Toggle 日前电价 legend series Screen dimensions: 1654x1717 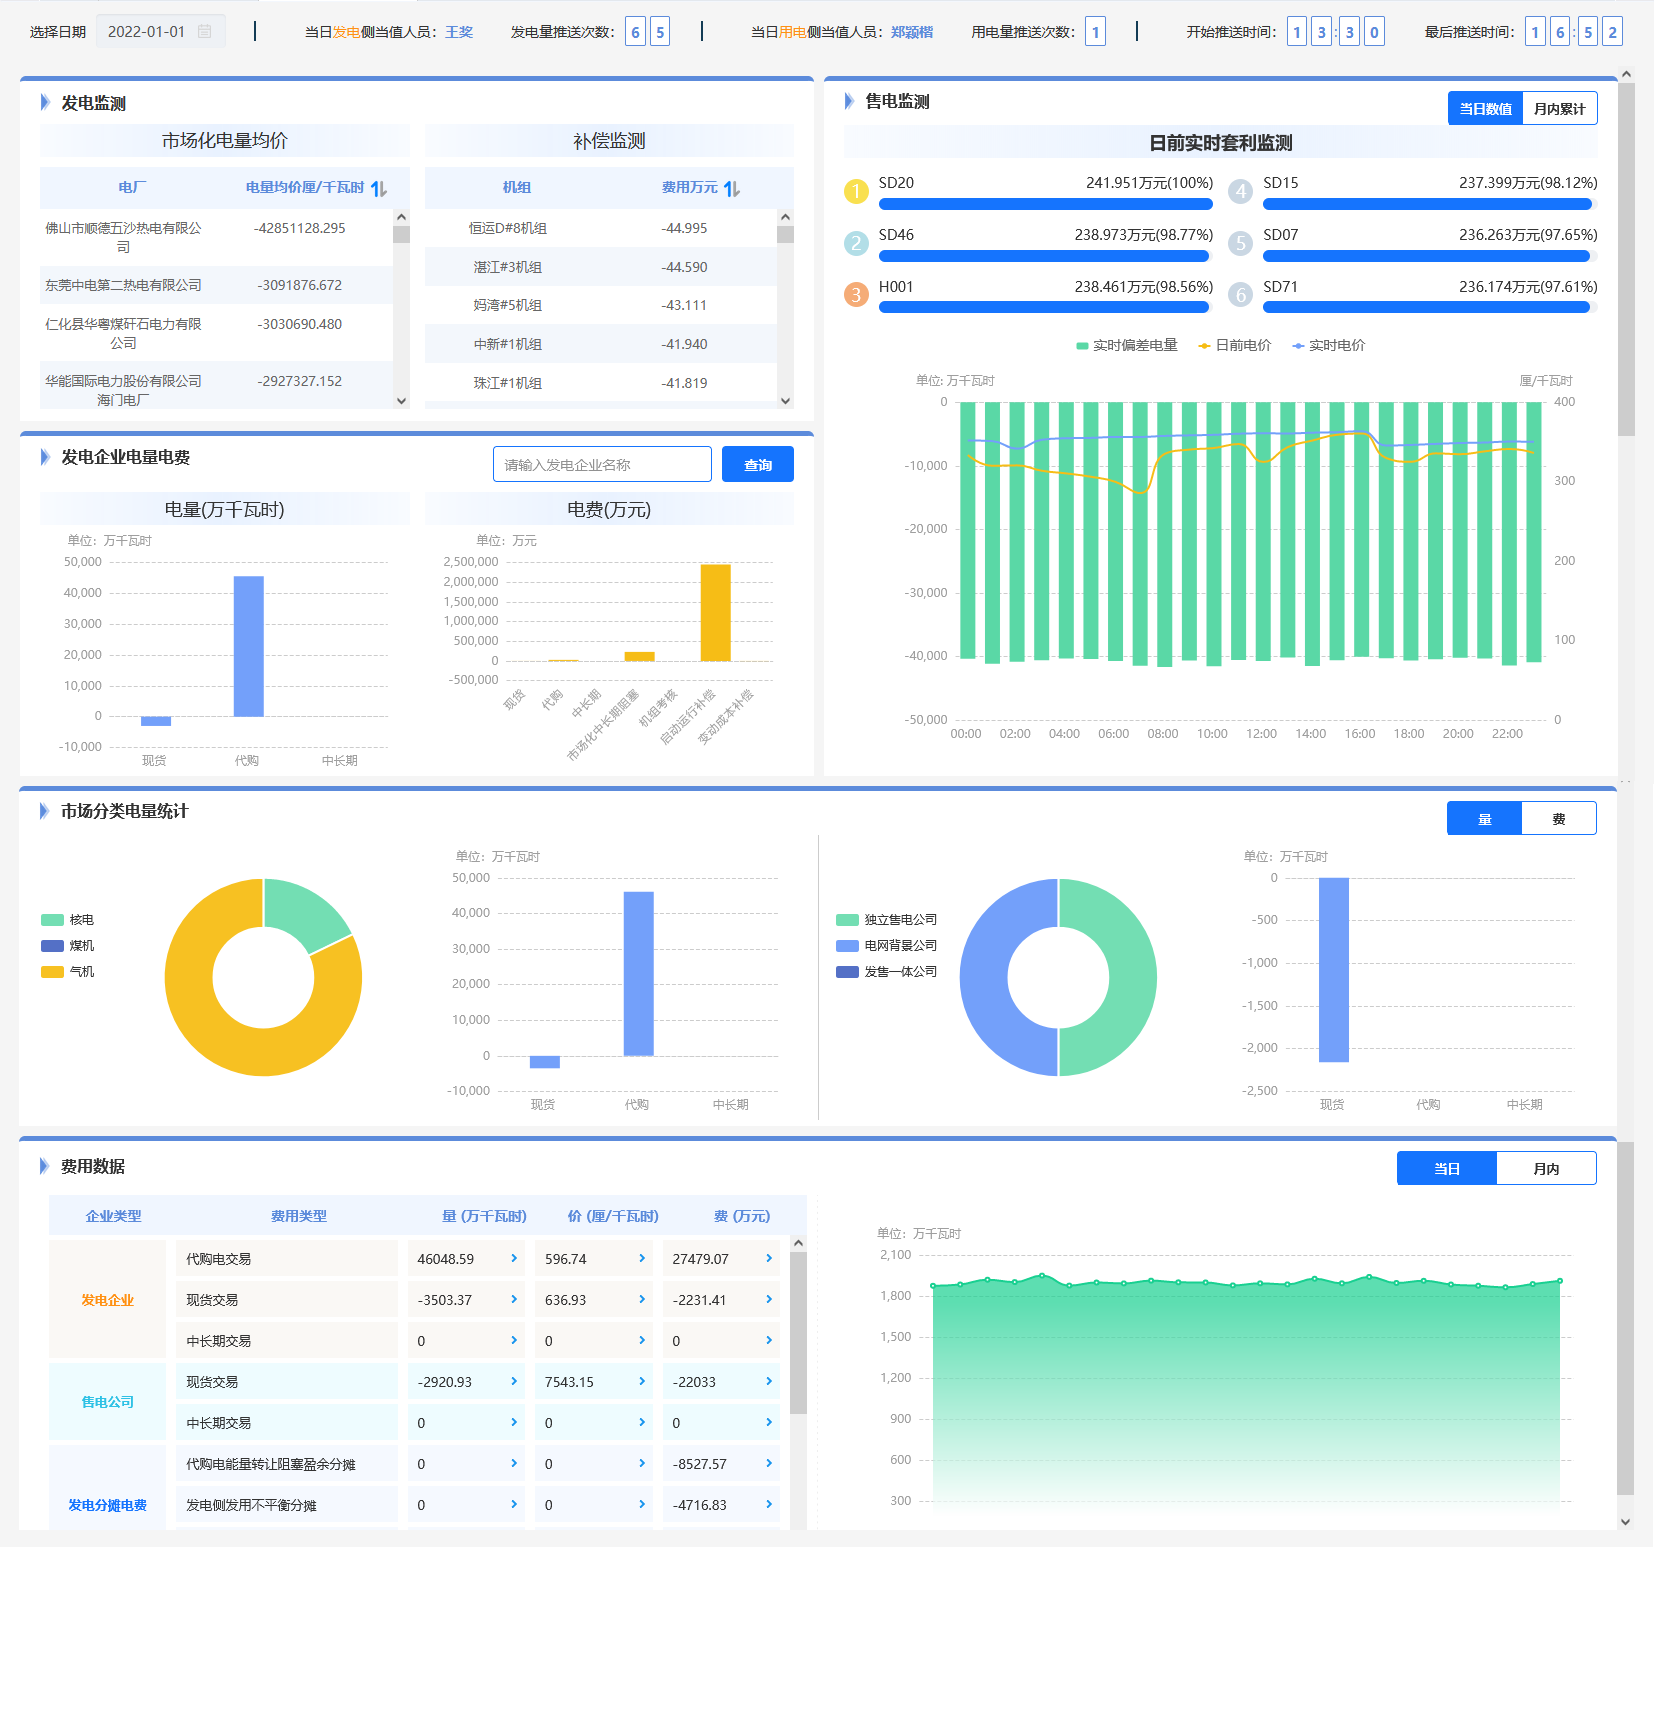point(1234,345)
